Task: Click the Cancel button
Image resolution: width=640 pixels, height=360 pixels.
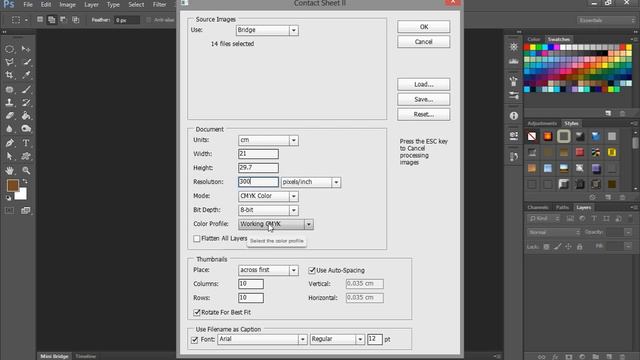Action: point(424,42)
